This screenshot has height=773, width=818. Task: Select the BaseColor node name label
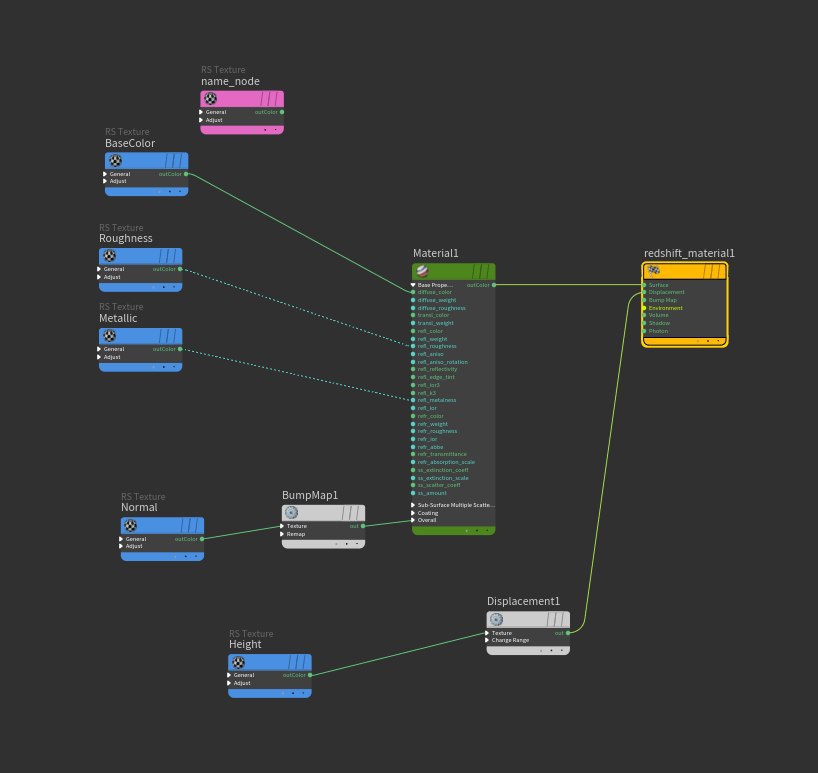130,143
